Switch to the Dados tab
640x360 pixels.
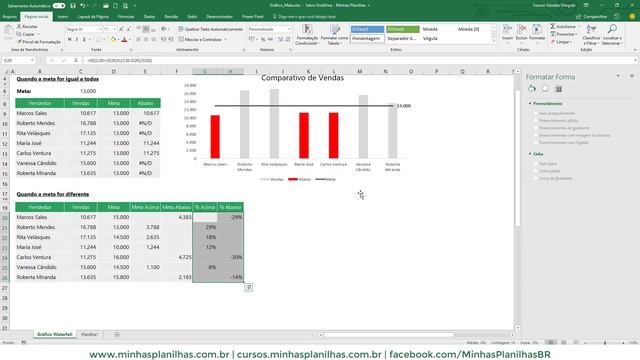click(x=149, y=16)
